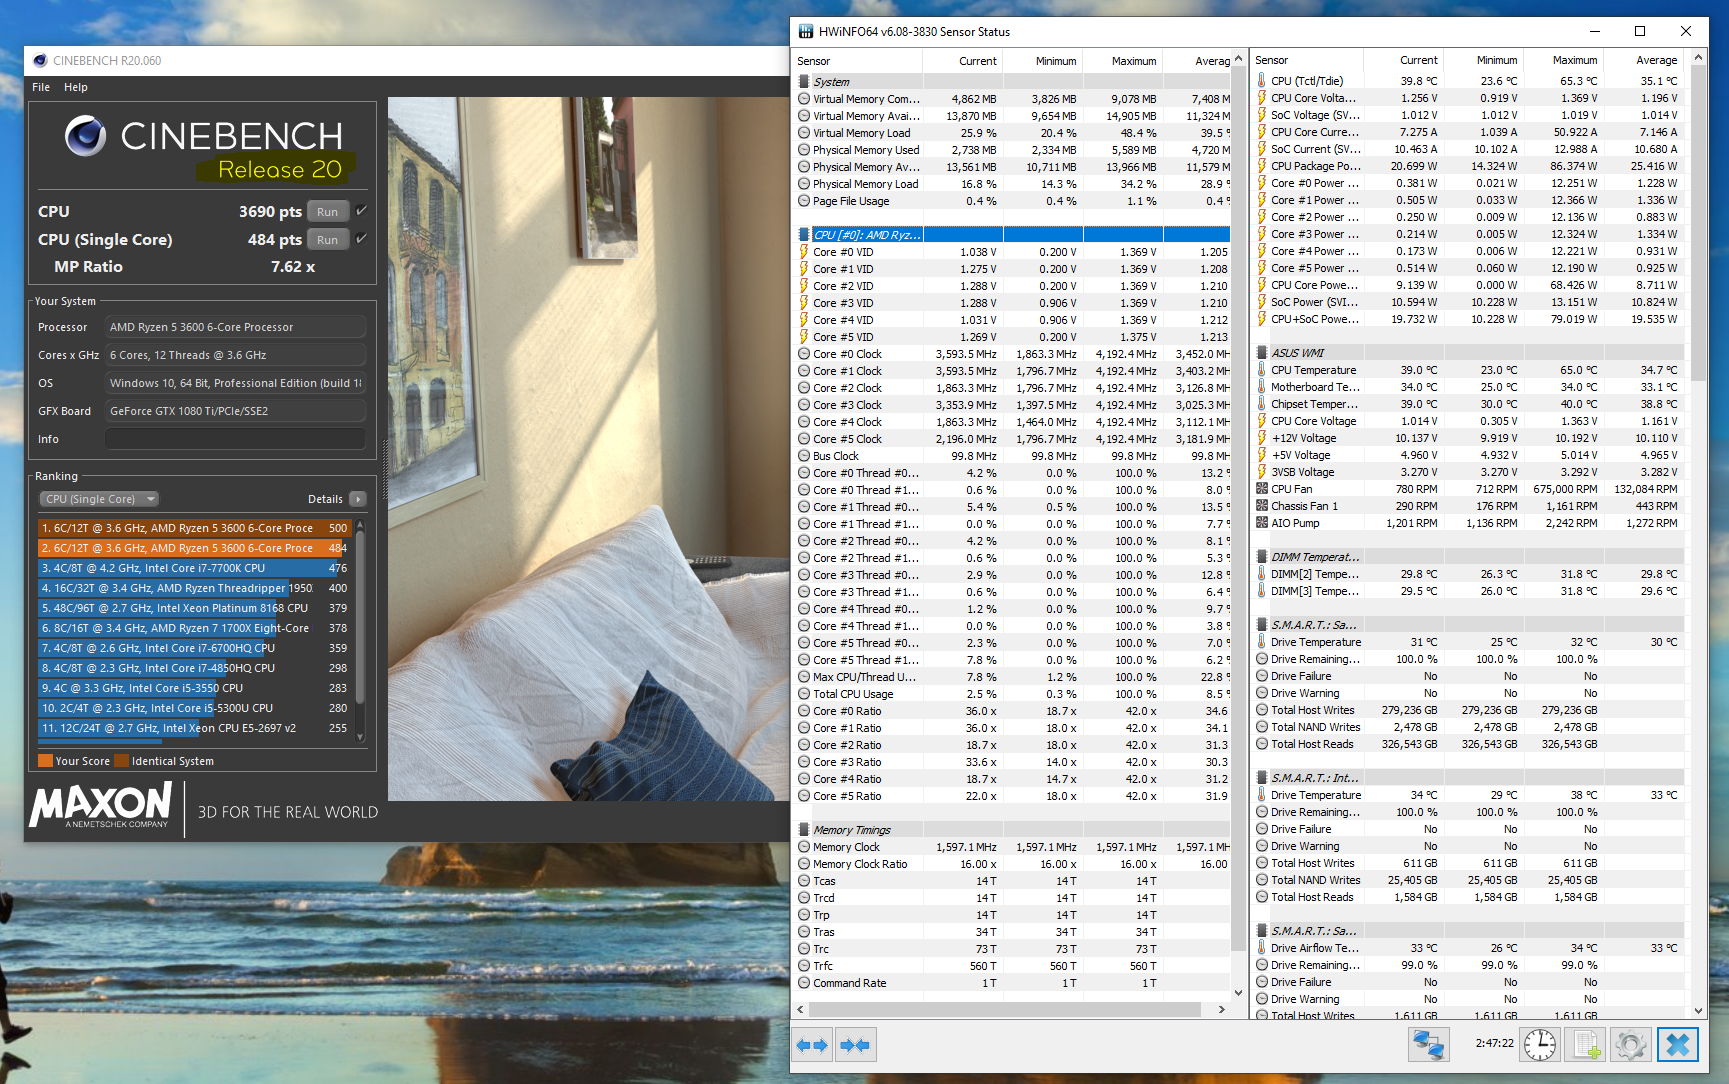Click the icon next to Total CPU Usage
Image resolution: width=1729 pixels, height=1084 pixels.
click(804, 694)
